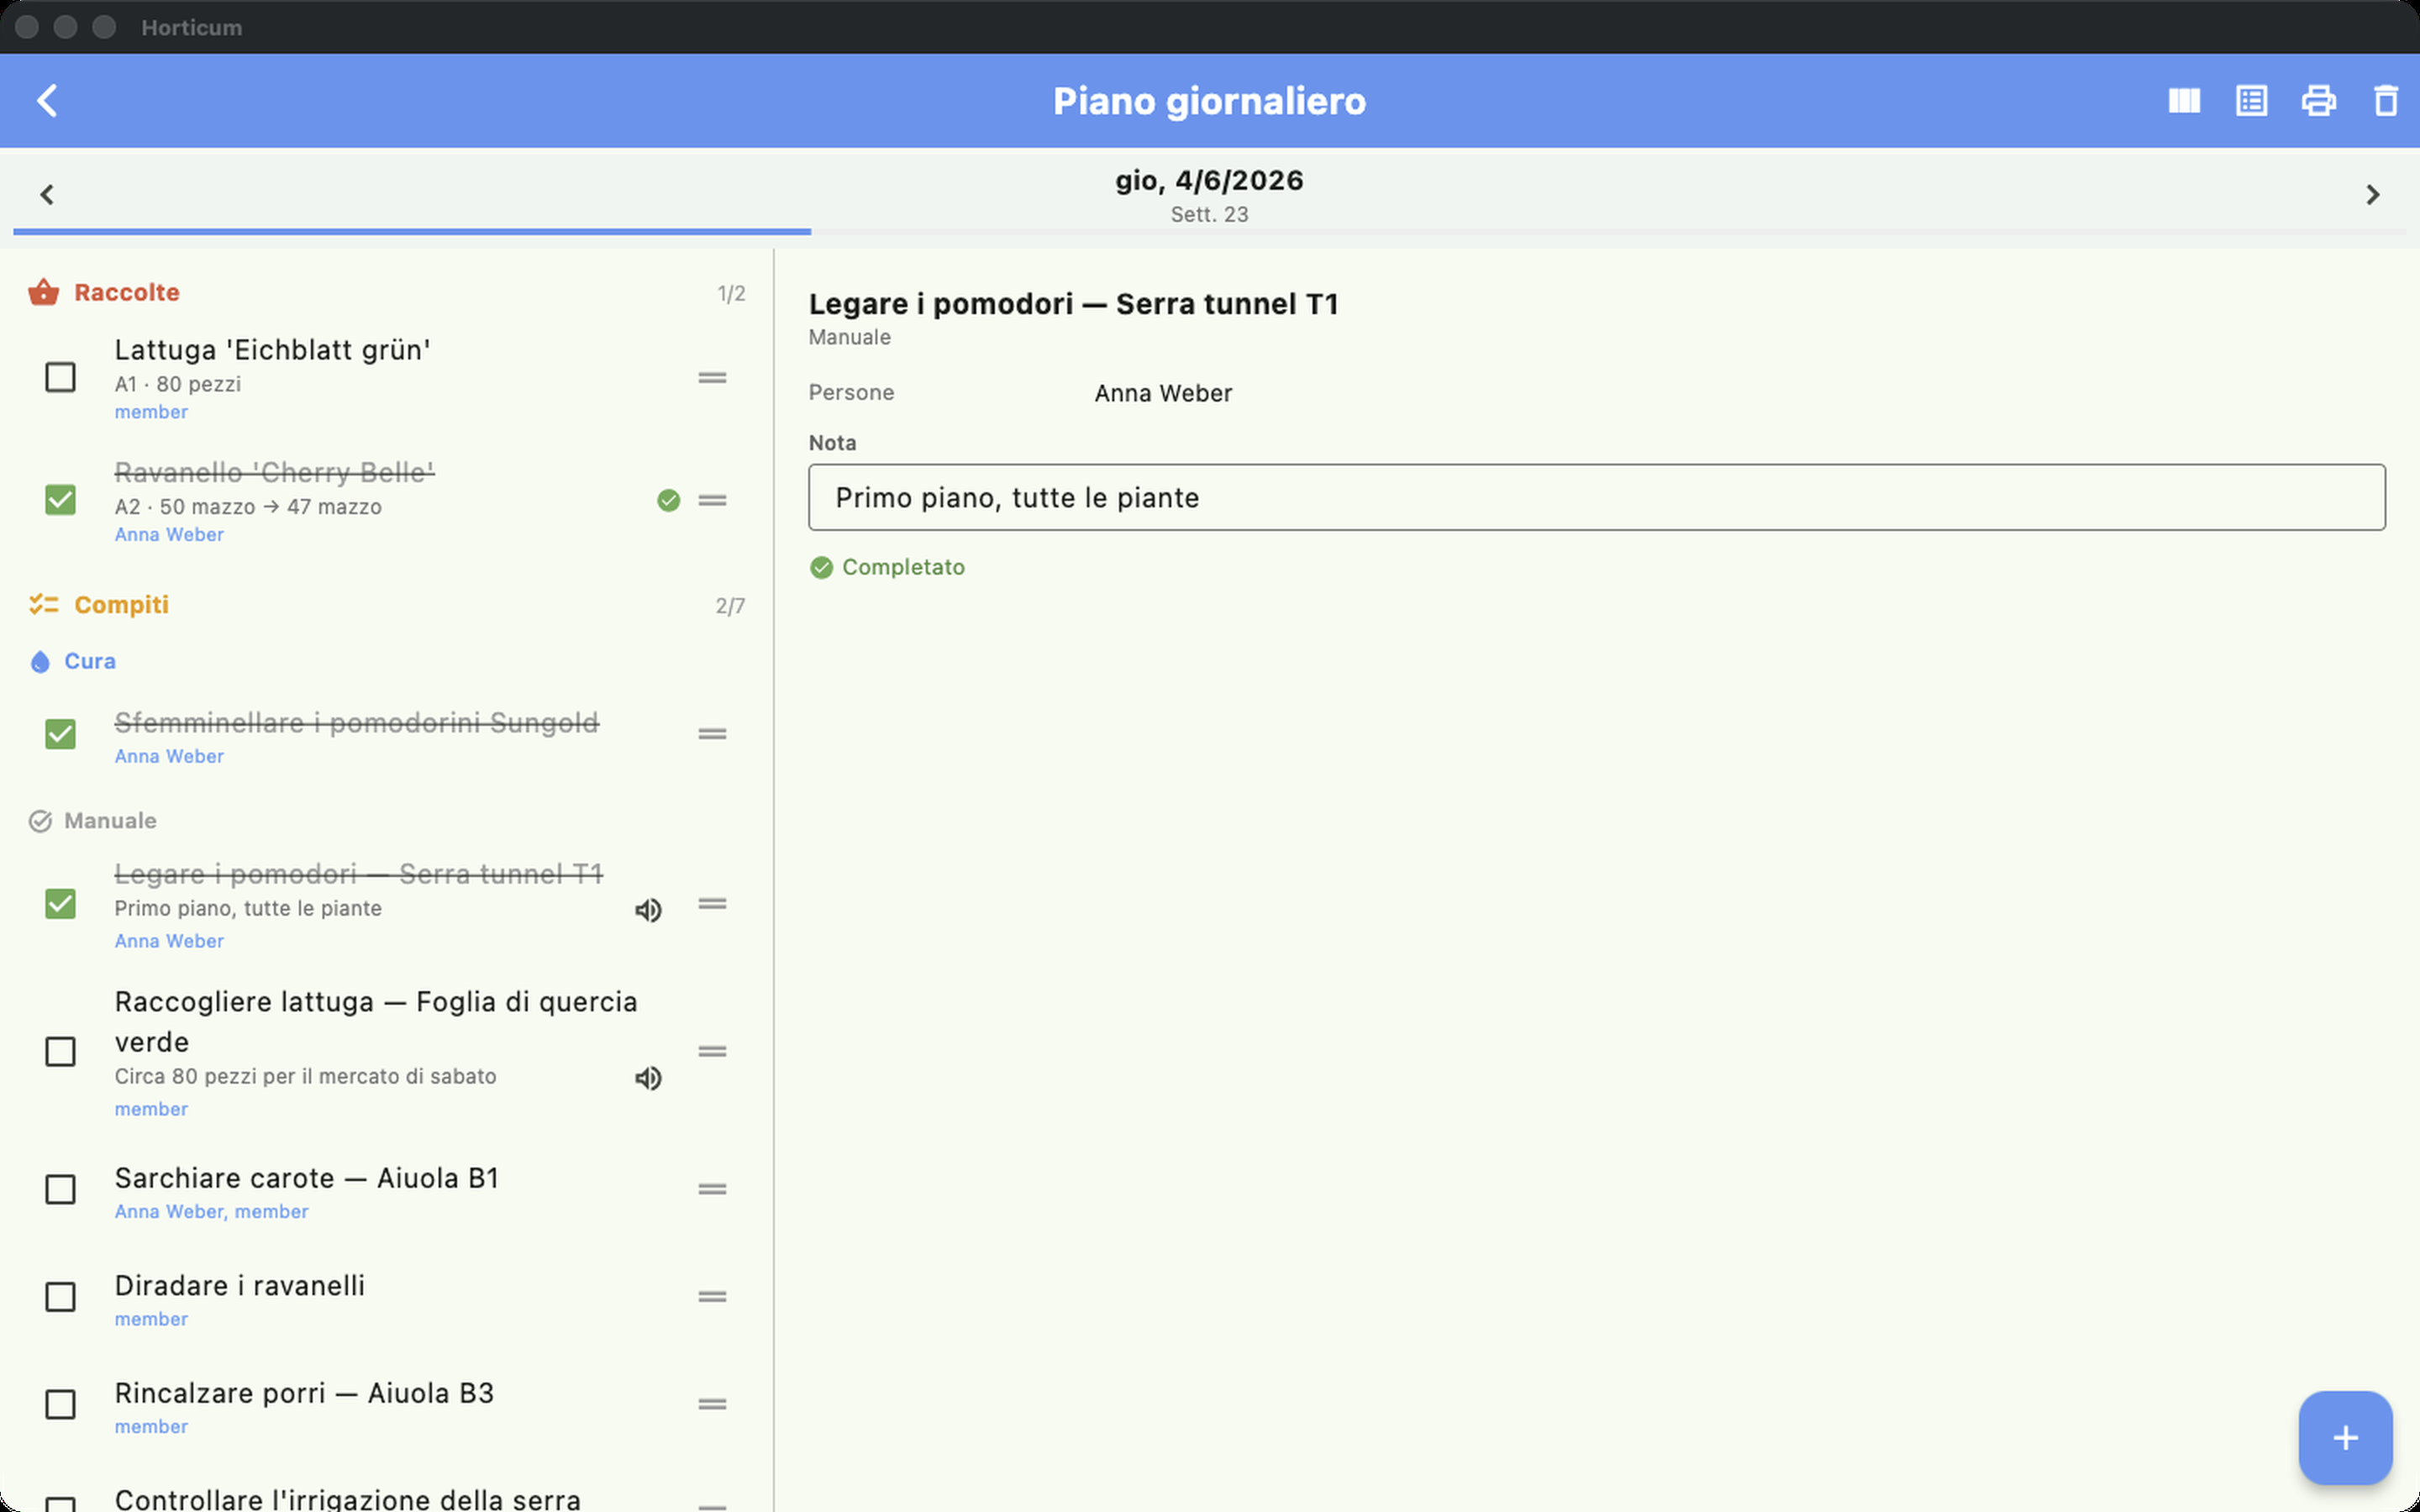Click Anna Weber in Persone row
Viewport: 2420px width, 1512px height.
click(x=1163, y=393)
